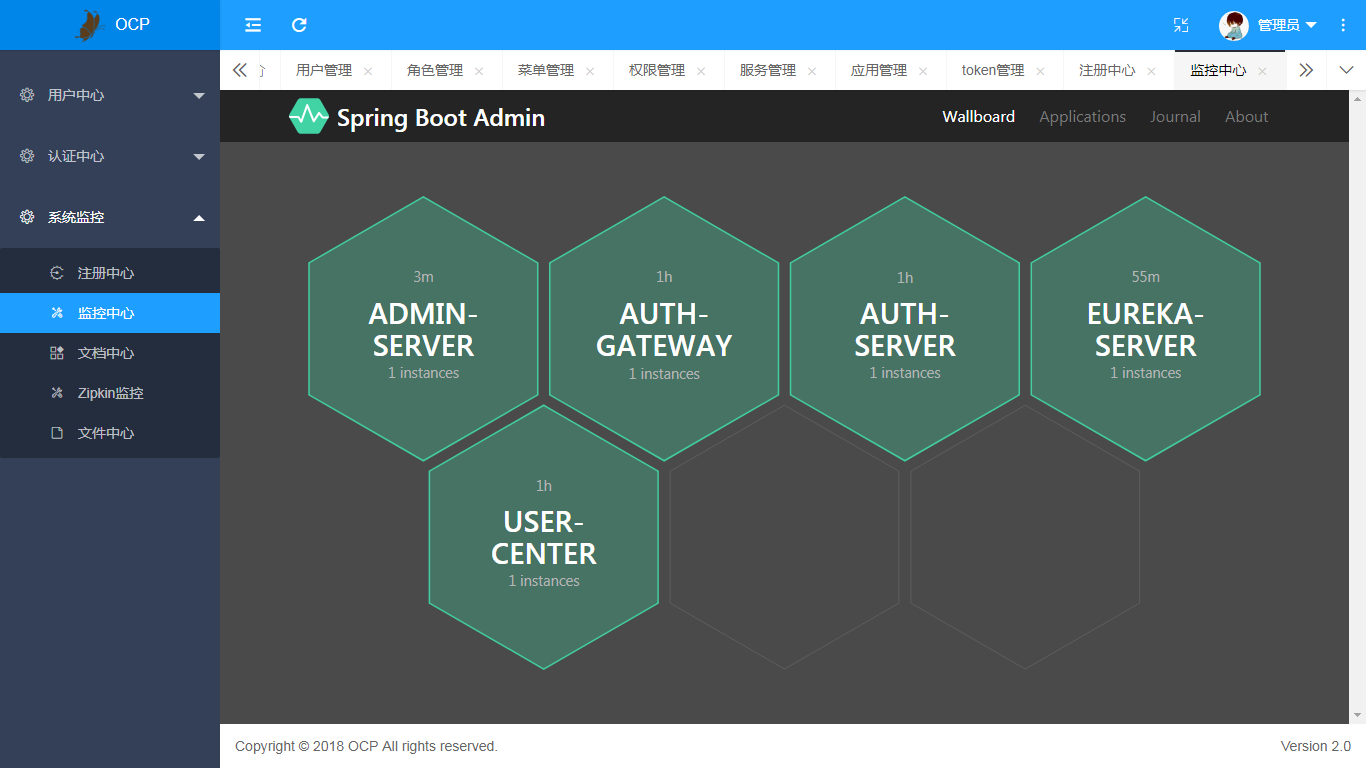
Task: Collapse the sidebar with menu fold icon
Action: coord(253,25)
